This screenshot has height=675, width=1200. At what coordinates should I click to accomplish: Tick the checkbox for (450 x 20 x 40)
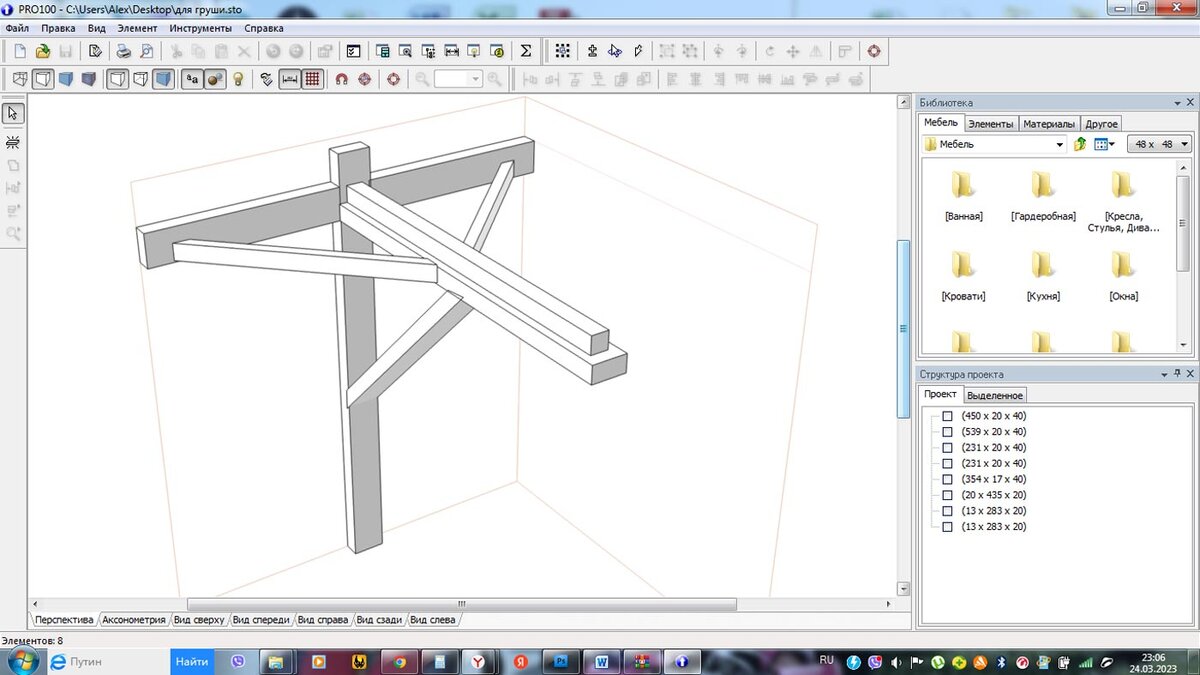coord(947,416)
